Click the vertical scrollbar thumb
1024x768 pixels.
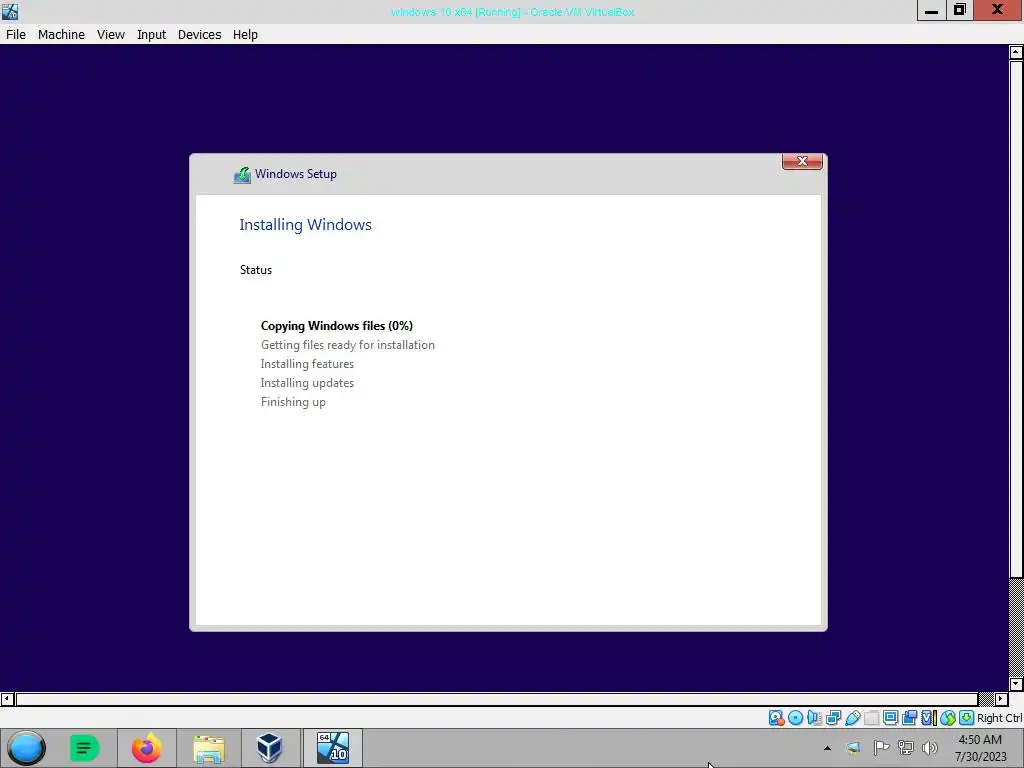(x=1016, y=319)
